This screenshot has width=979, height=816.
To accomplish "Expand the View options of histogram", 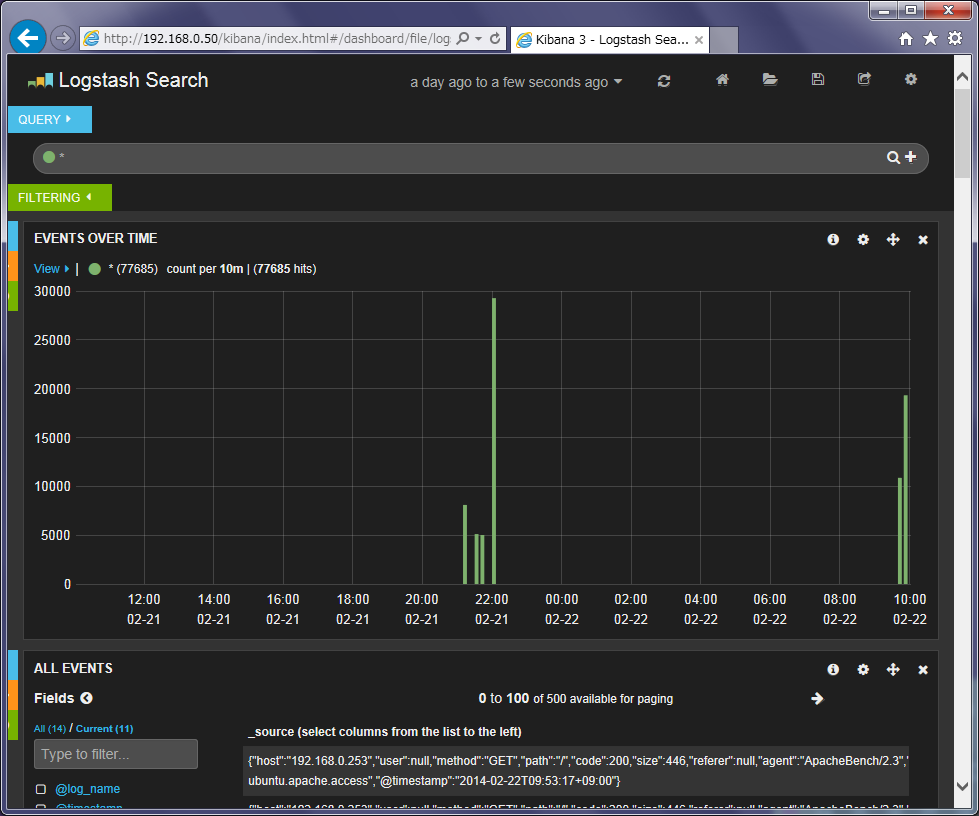I will click(x=51, y=269).
